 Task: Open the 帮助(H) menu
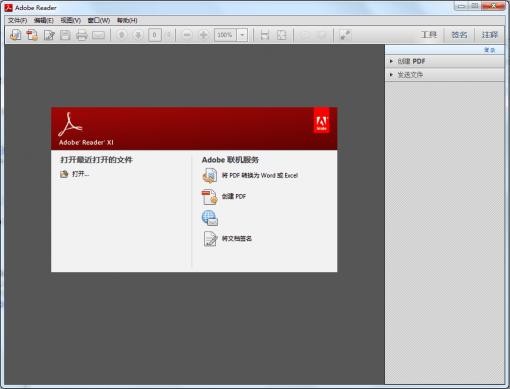pyautogui.click(x=127, y=21)
